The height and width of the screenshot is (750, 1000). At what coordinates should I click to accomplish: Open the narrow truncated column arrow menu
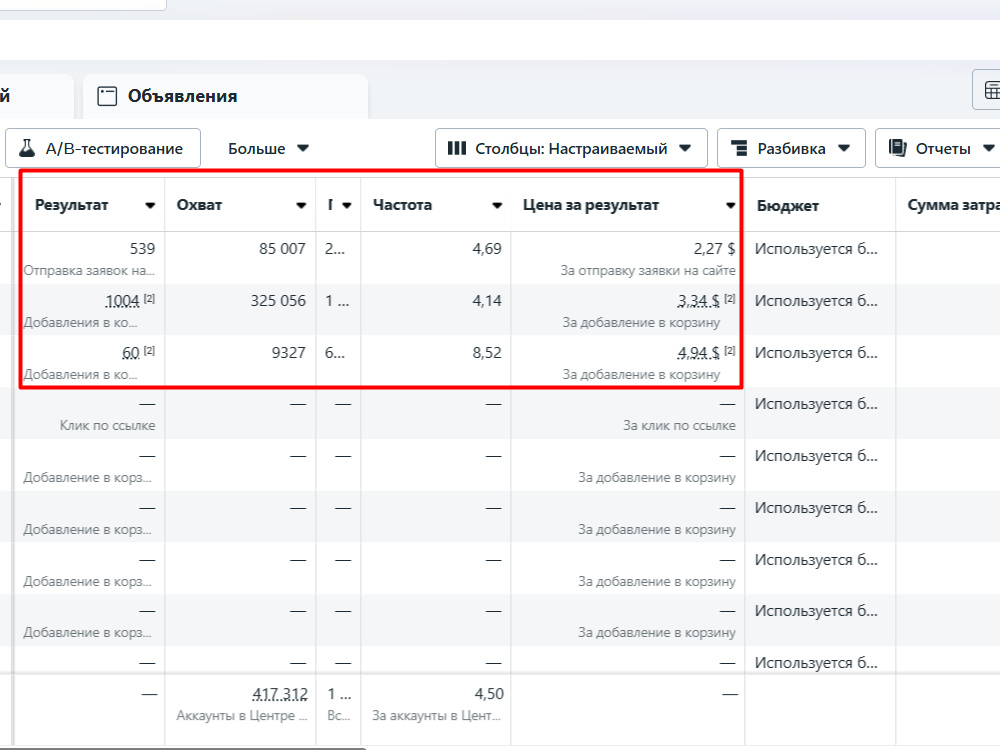[347, 205]
